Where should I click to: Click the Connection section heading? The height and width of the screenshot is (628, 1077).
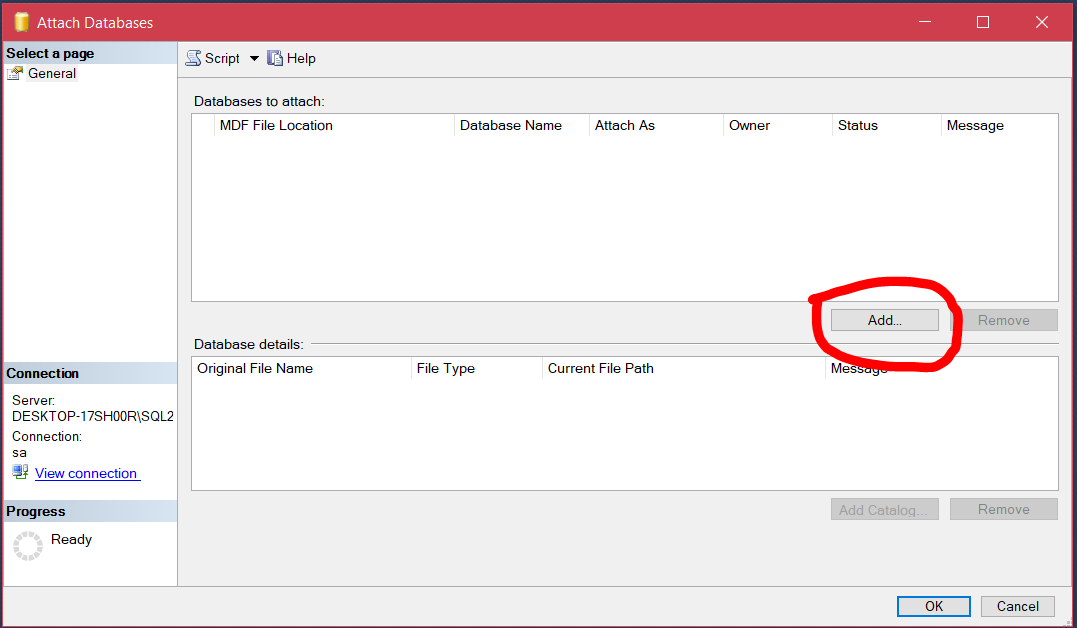coord(43,373)
